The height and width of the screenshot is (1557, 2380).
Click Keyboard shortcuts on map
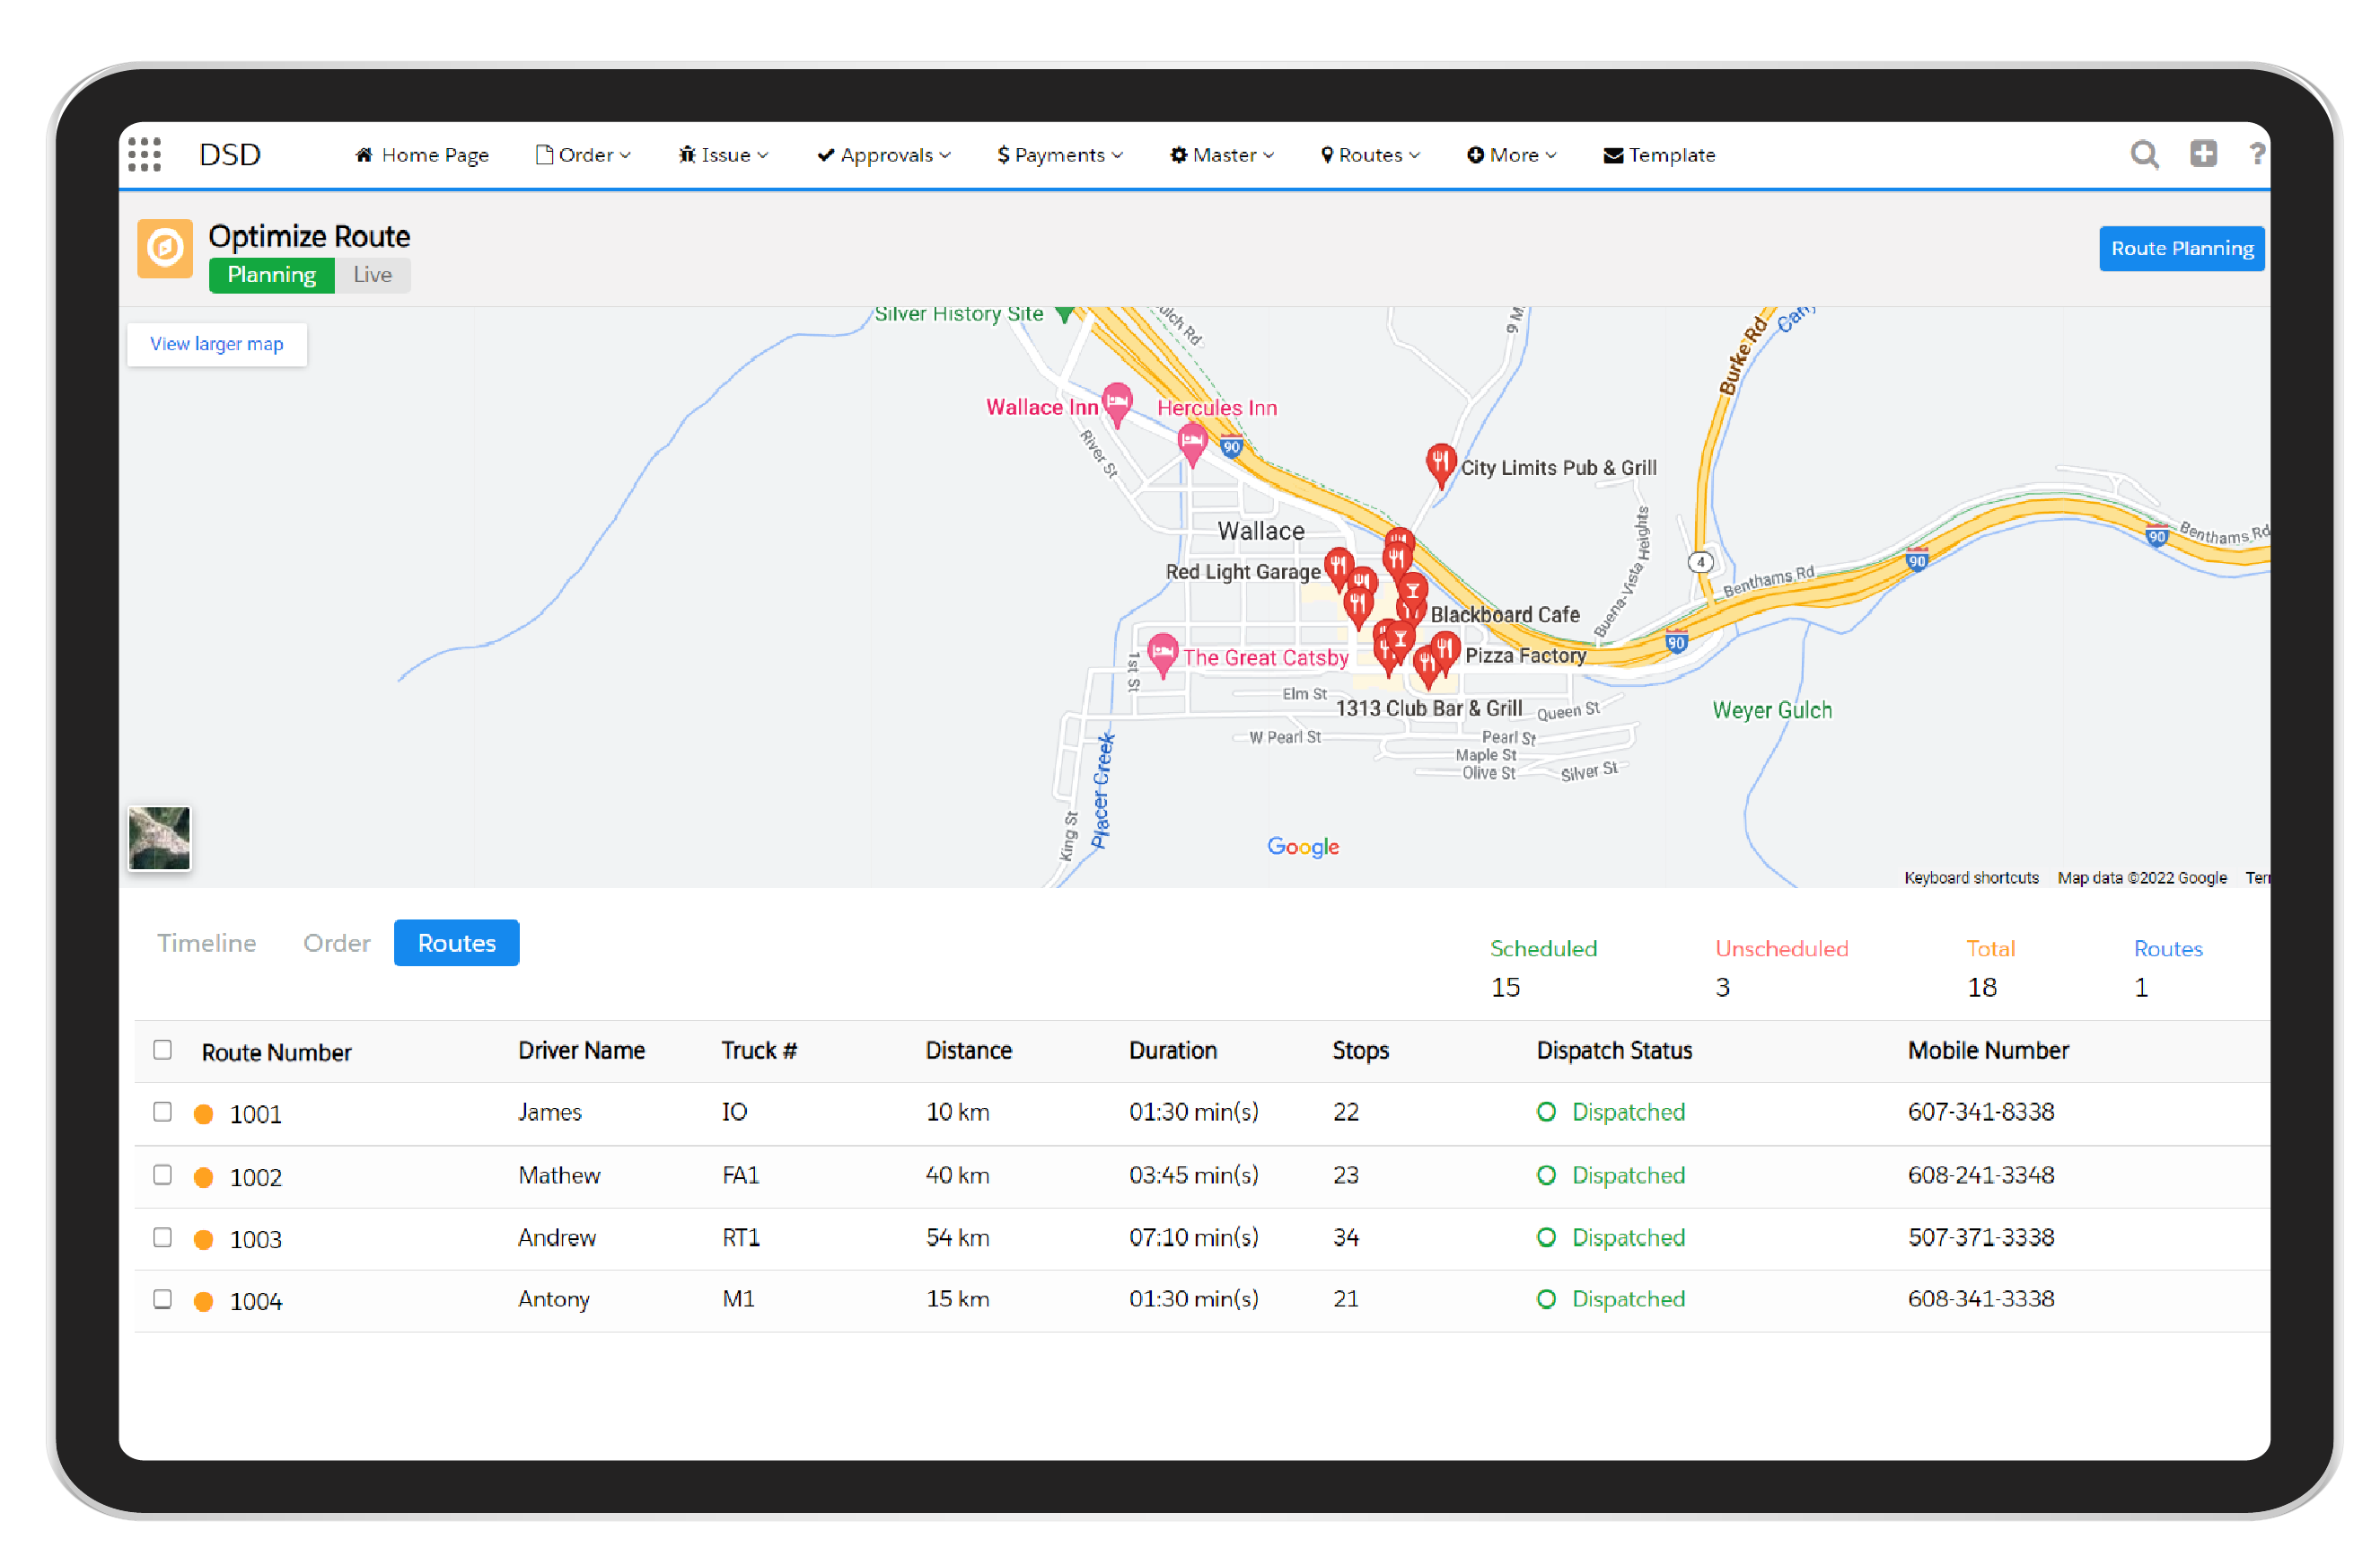(1971, 876)
